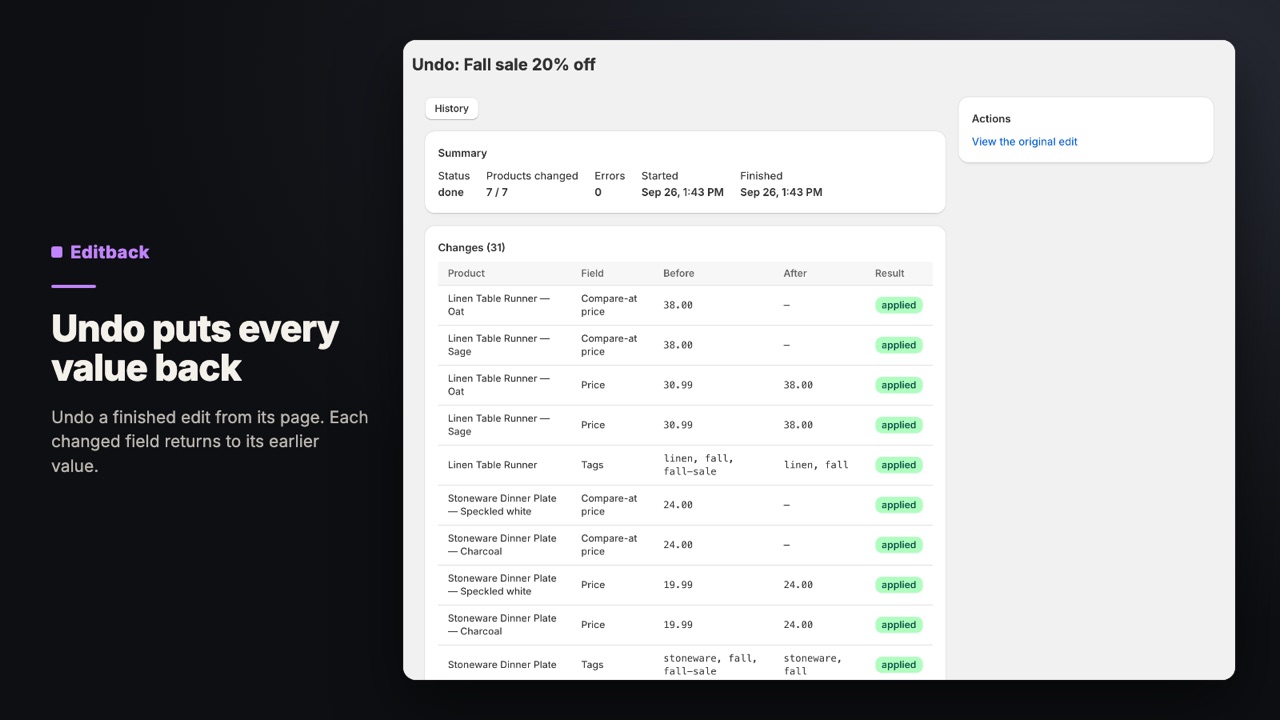Select product name in Stoneware Dinner Plate Tags row

click(502, 665)
